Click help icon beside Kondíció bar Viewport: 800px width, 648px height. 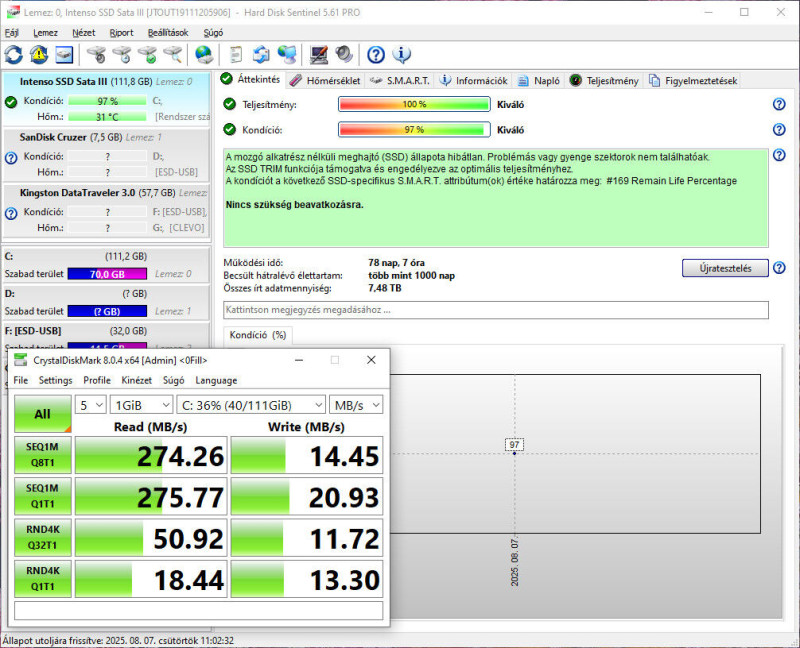coord(779,130)
